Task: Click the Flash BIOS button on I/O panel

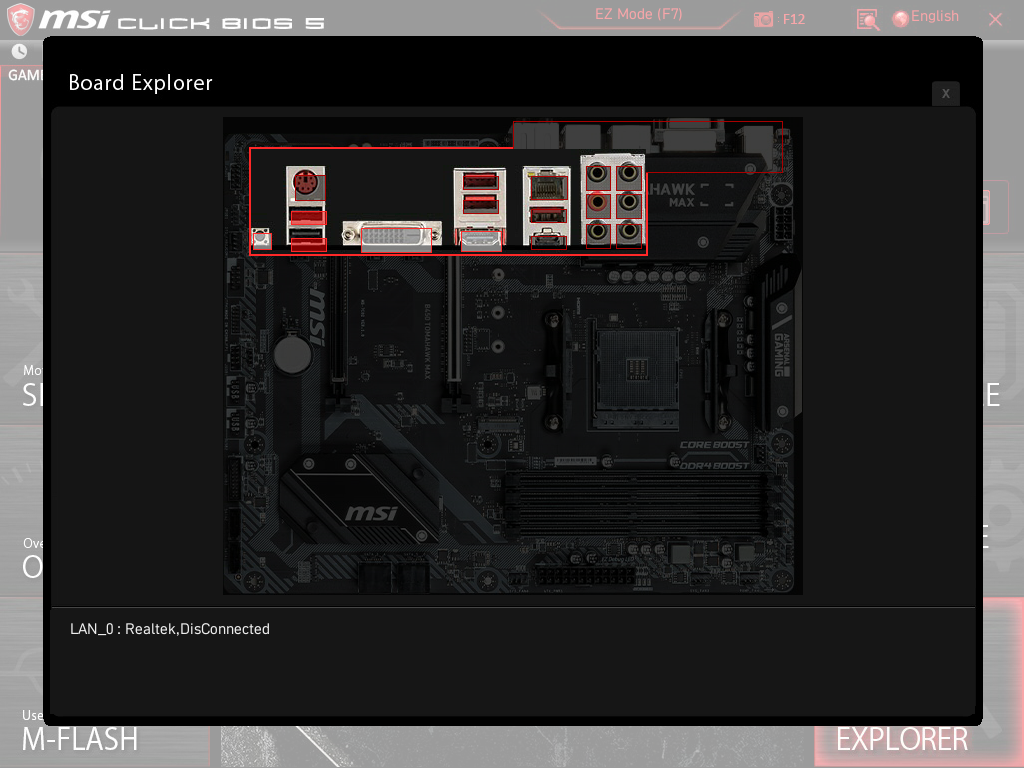Action: point(262,239)
